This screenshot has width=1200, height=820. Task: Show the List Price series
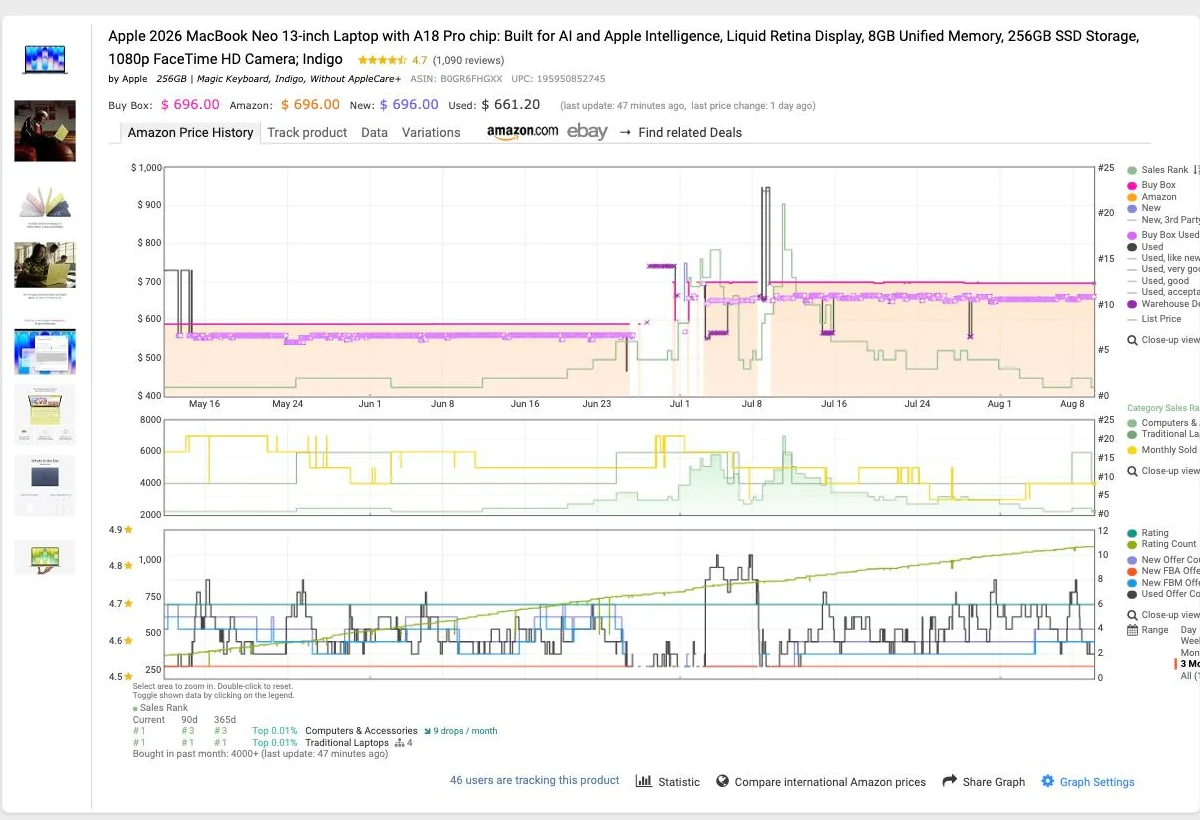coord(1154,319)
